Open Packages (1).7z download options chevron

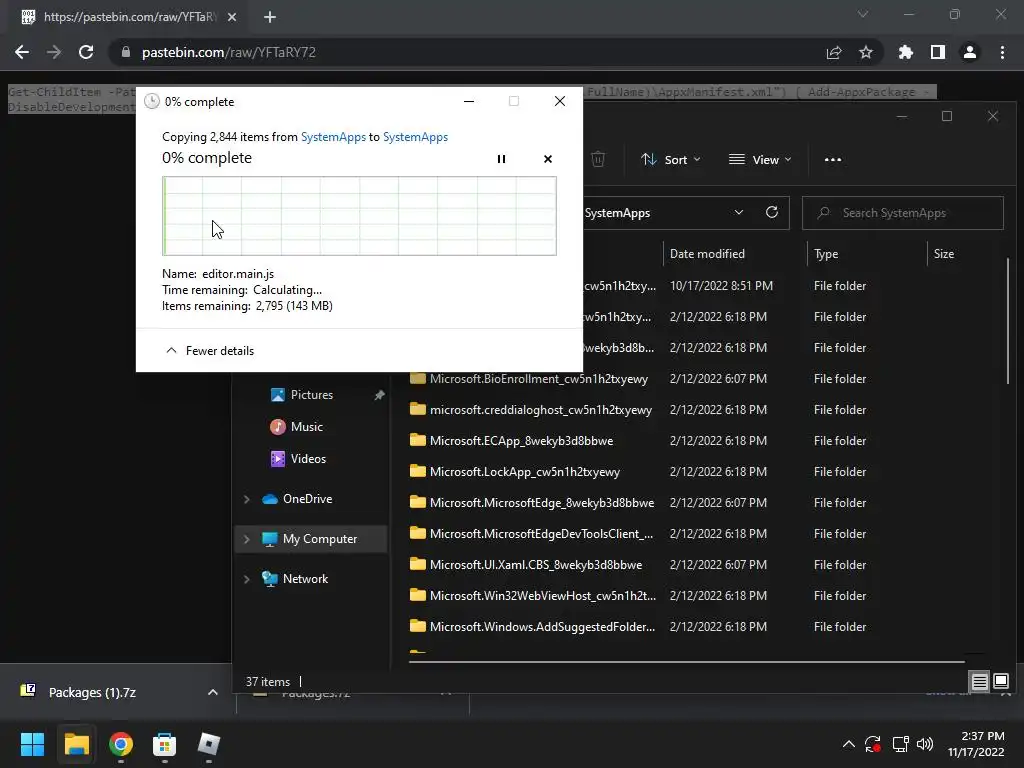coord(212,692)
